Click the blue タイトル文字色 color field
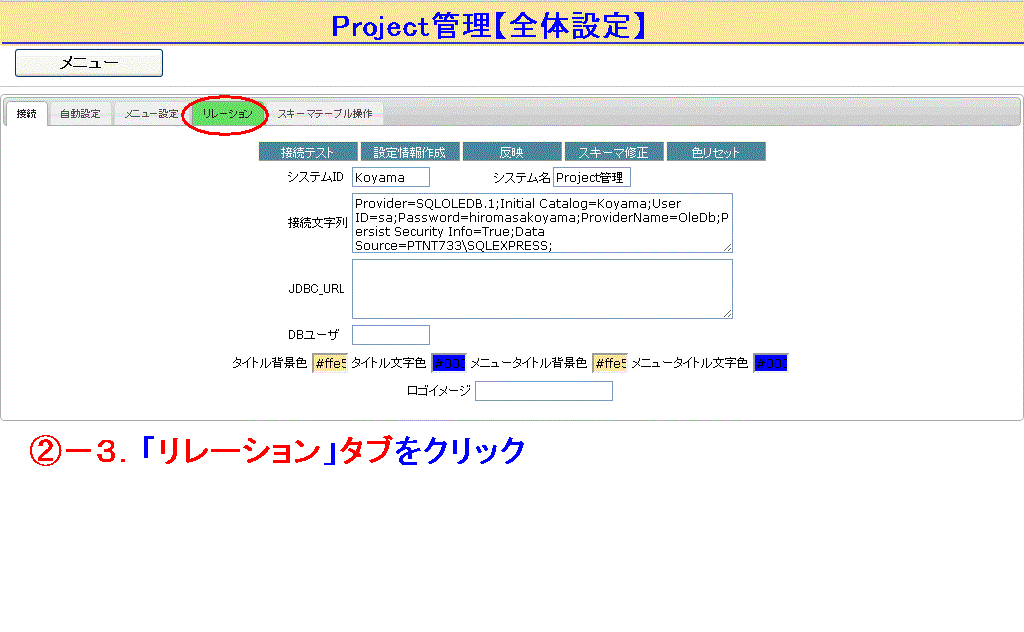Image resolution: width=1024 pixels, height=632 pixels. [x=449, y=363]
